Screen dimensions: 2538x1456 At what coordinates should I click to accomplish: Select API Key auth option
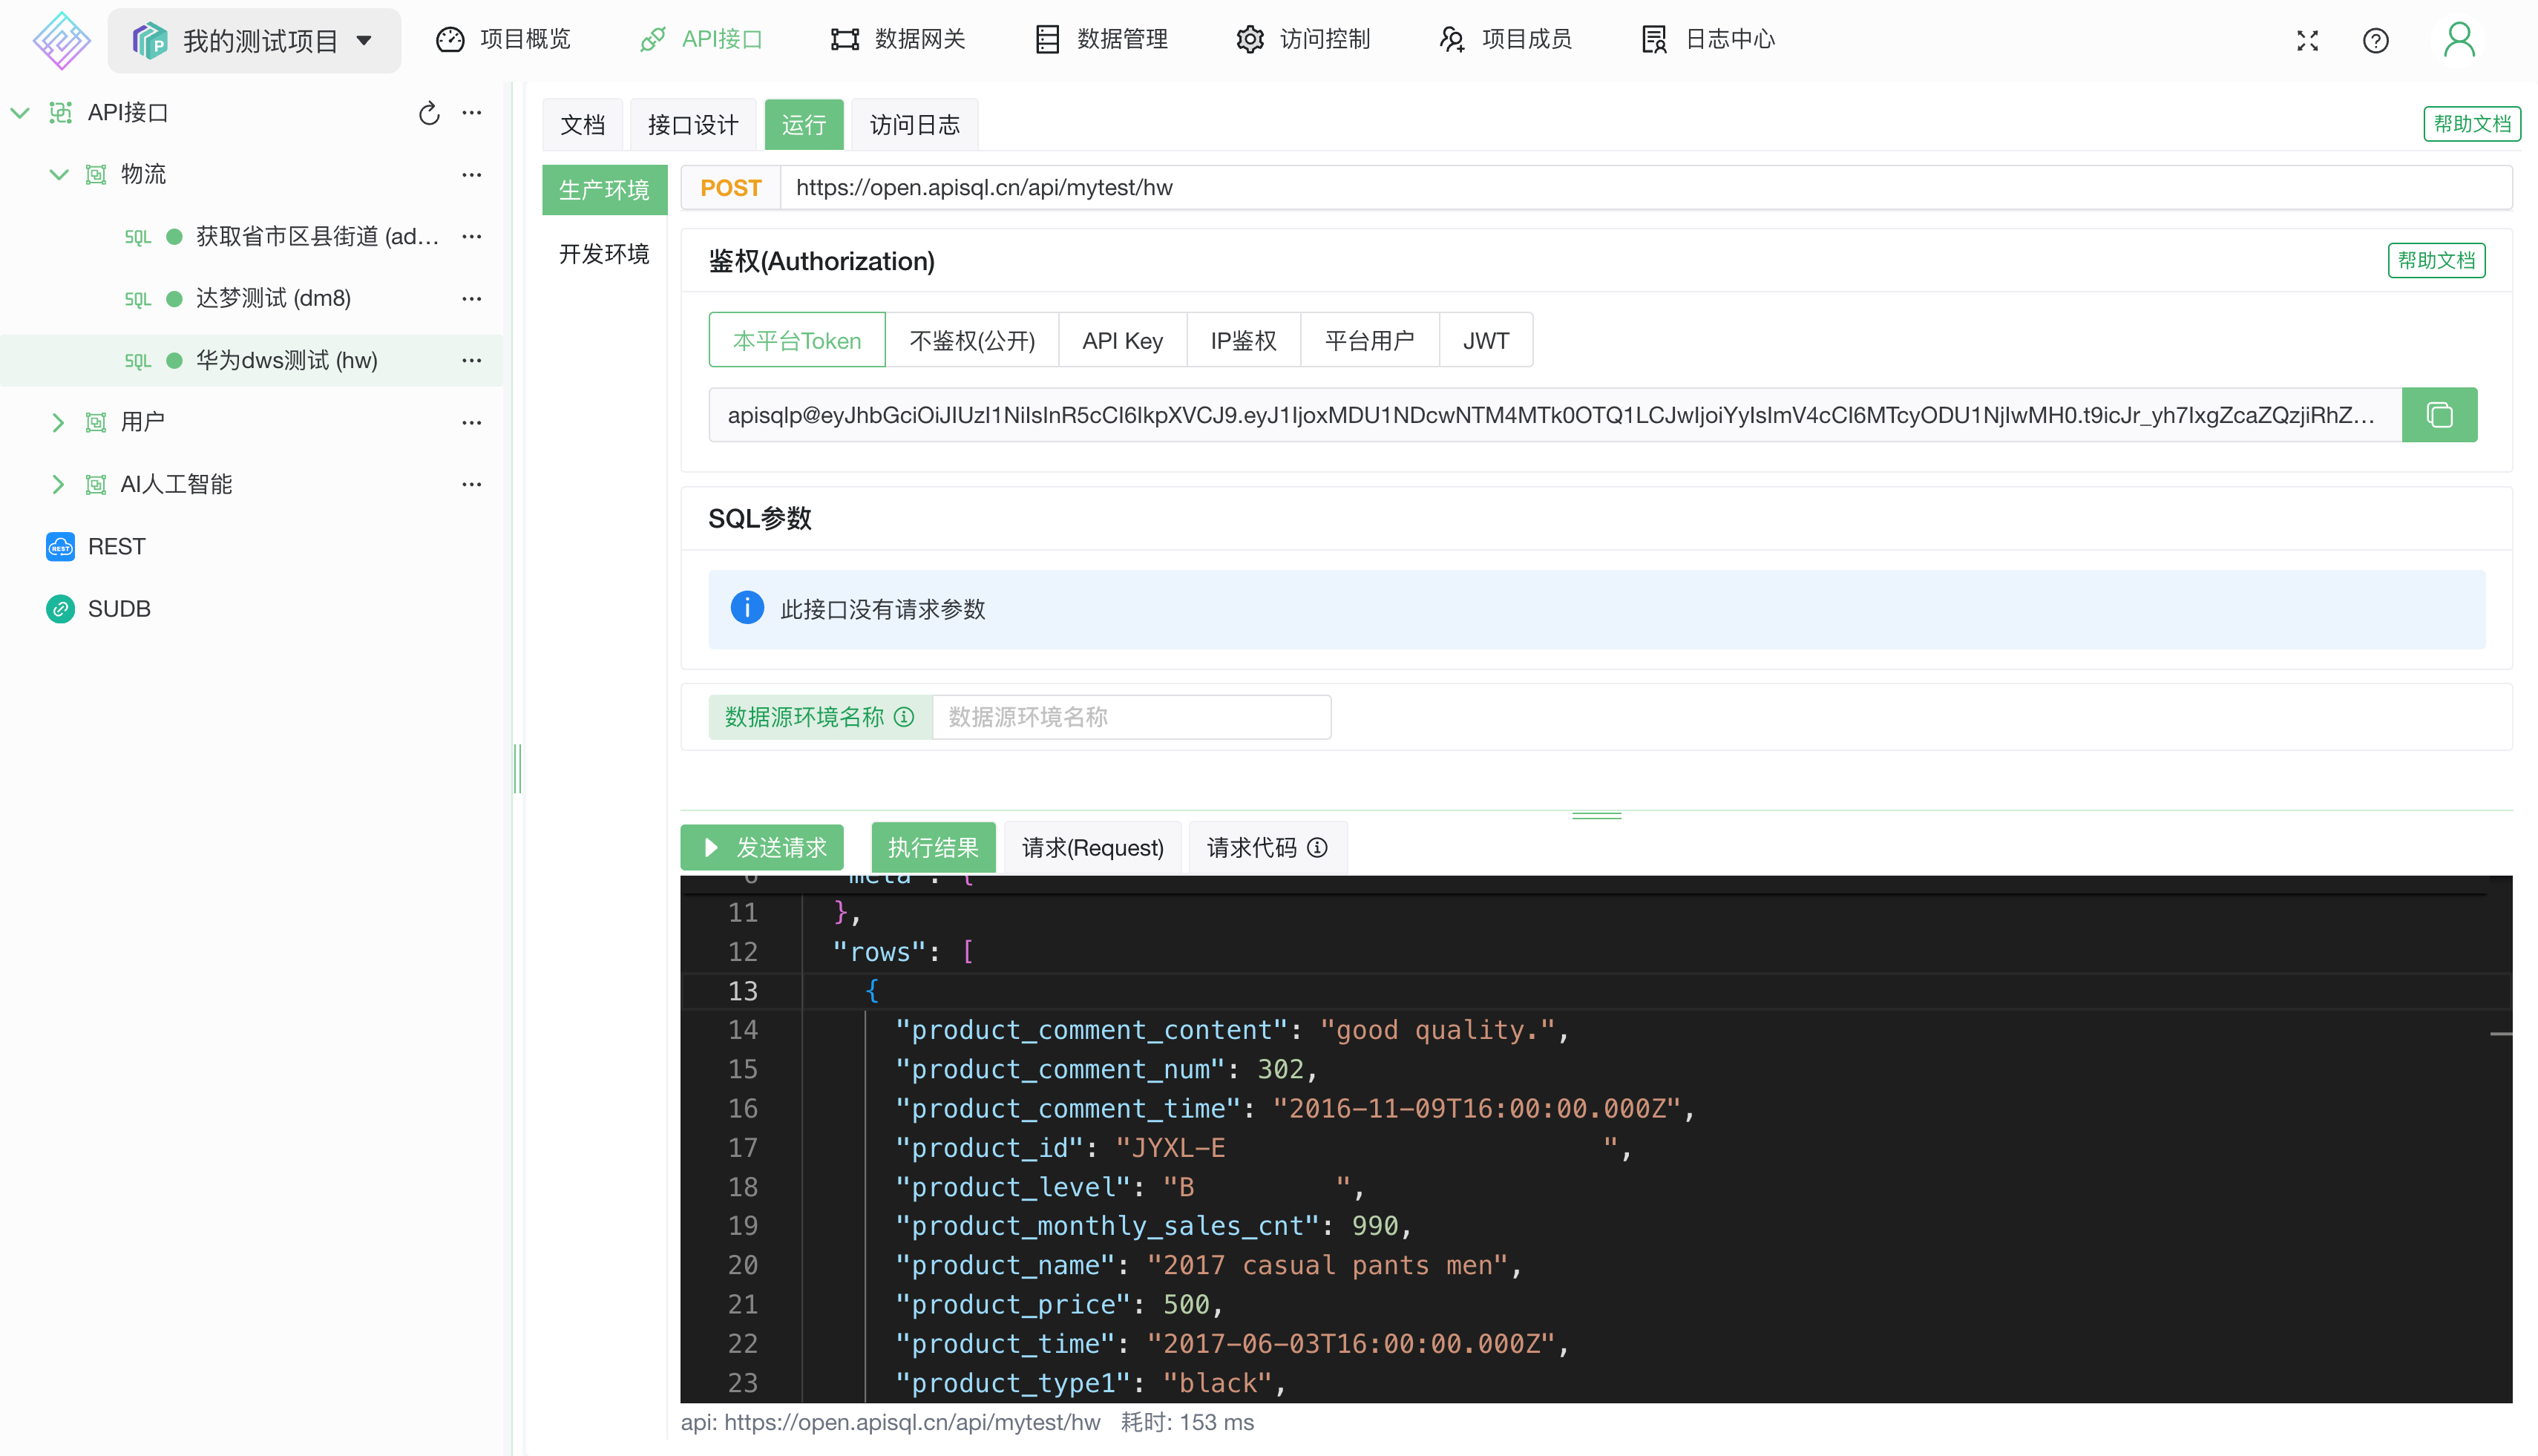1122,341
